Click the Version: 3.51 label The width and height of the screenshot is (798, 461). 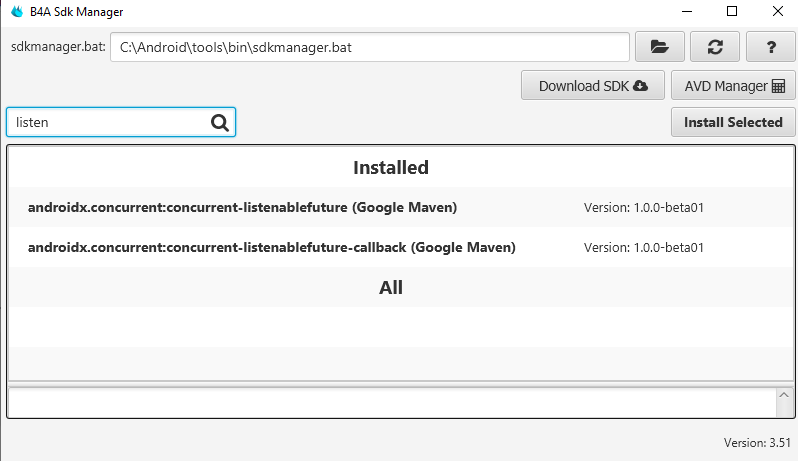tap(757, 442)
